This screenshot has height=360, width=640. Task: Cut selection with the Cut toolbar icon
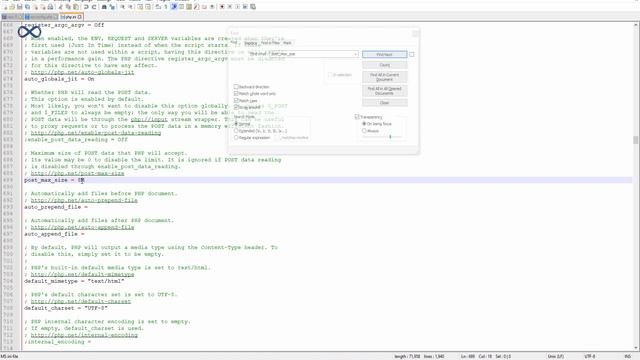60,7
